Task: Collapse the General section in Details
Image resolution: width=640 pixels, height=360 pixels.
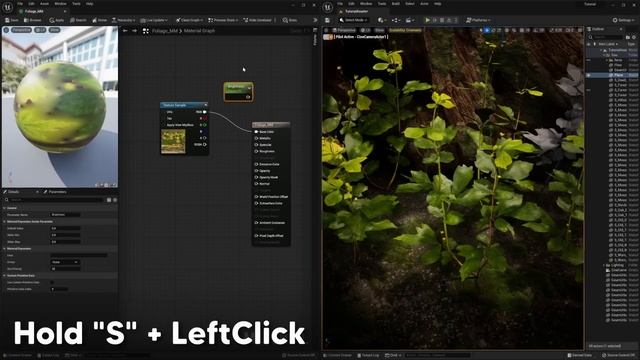Action: (x=4, y=208)
